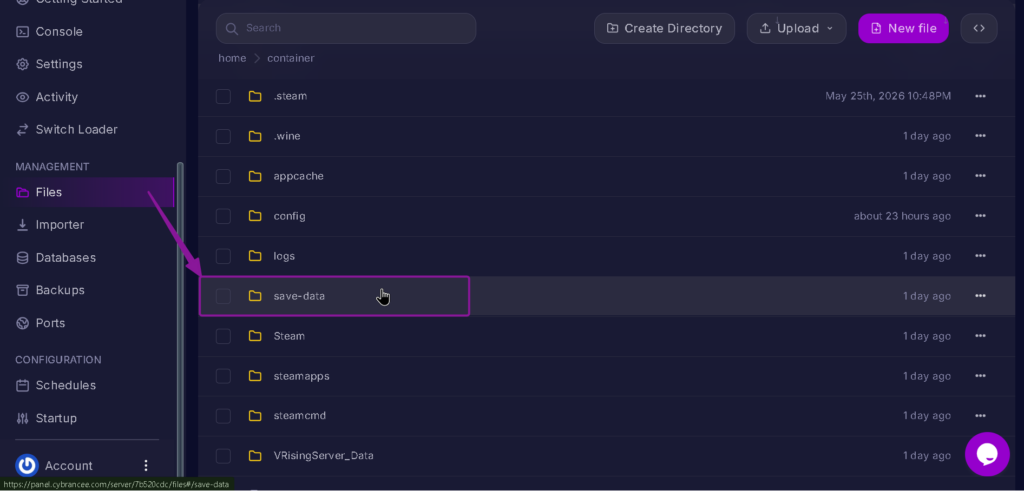Click the folder icon beside config
This screenshot has height=491, width=1024.
click(x=255, y=216)
